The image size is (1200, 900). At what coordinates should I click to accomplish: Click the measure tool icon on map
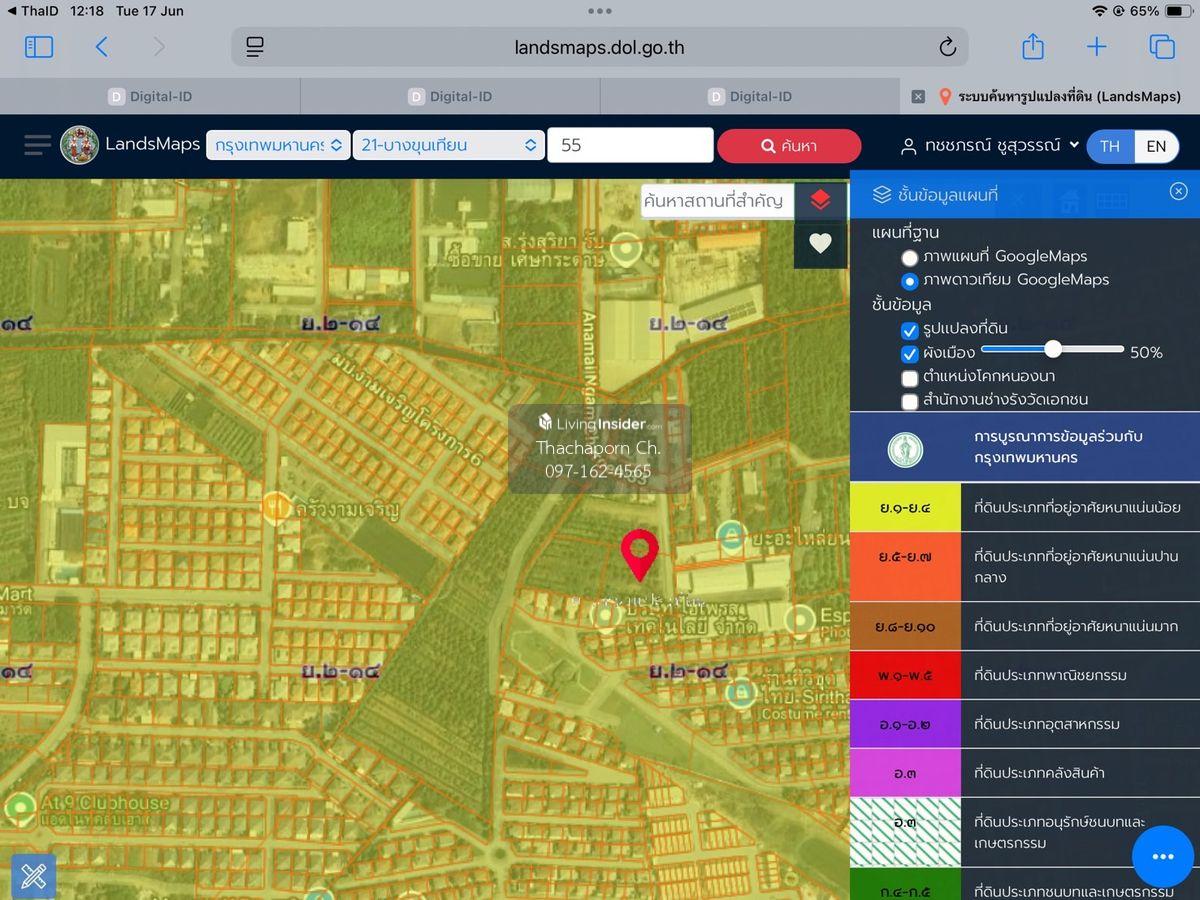coord(33,877)
